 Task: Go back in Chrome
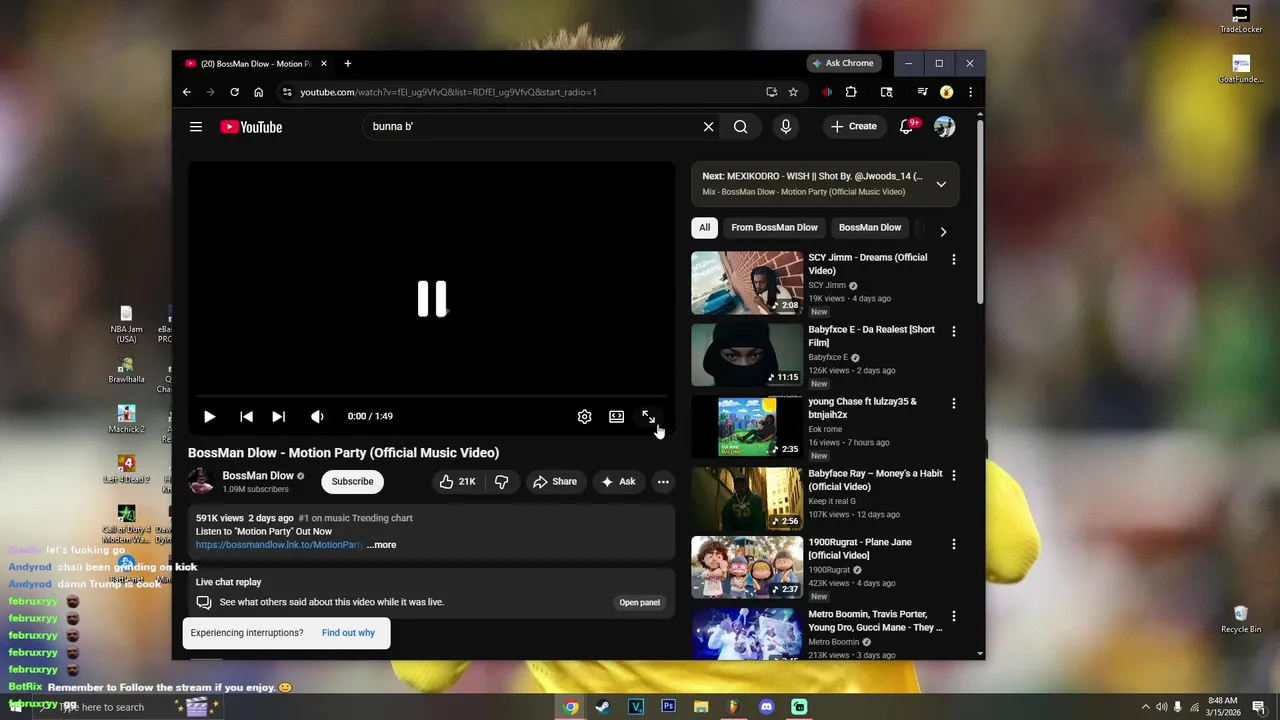pyautogui.click(x=186, y=92)
